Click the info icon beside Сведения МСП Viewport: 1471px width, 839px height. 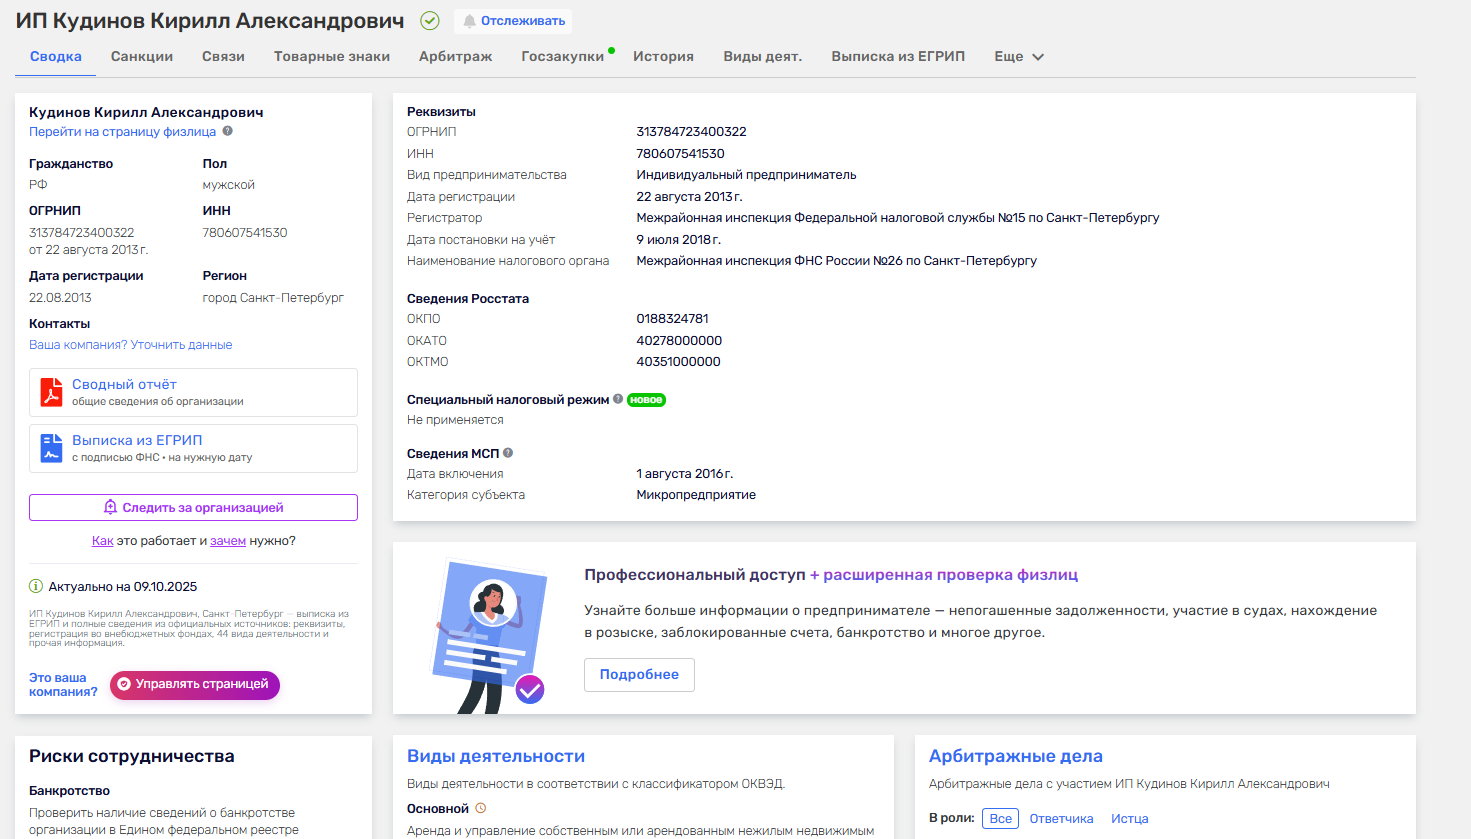coord(508,453)
